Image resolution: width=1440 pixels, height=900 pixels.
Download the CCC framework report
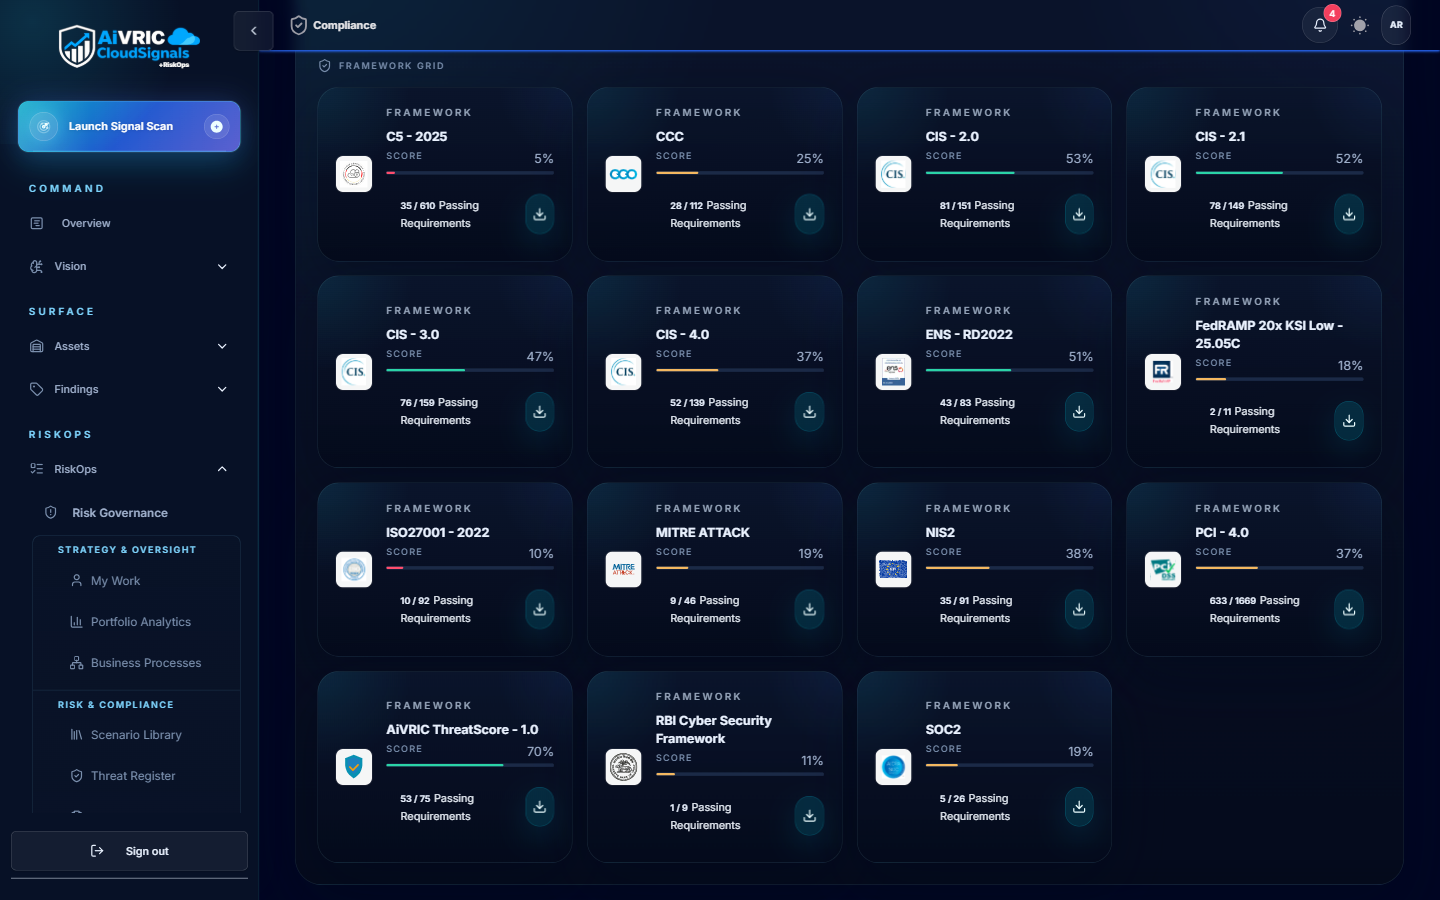[x=810, y=214]
